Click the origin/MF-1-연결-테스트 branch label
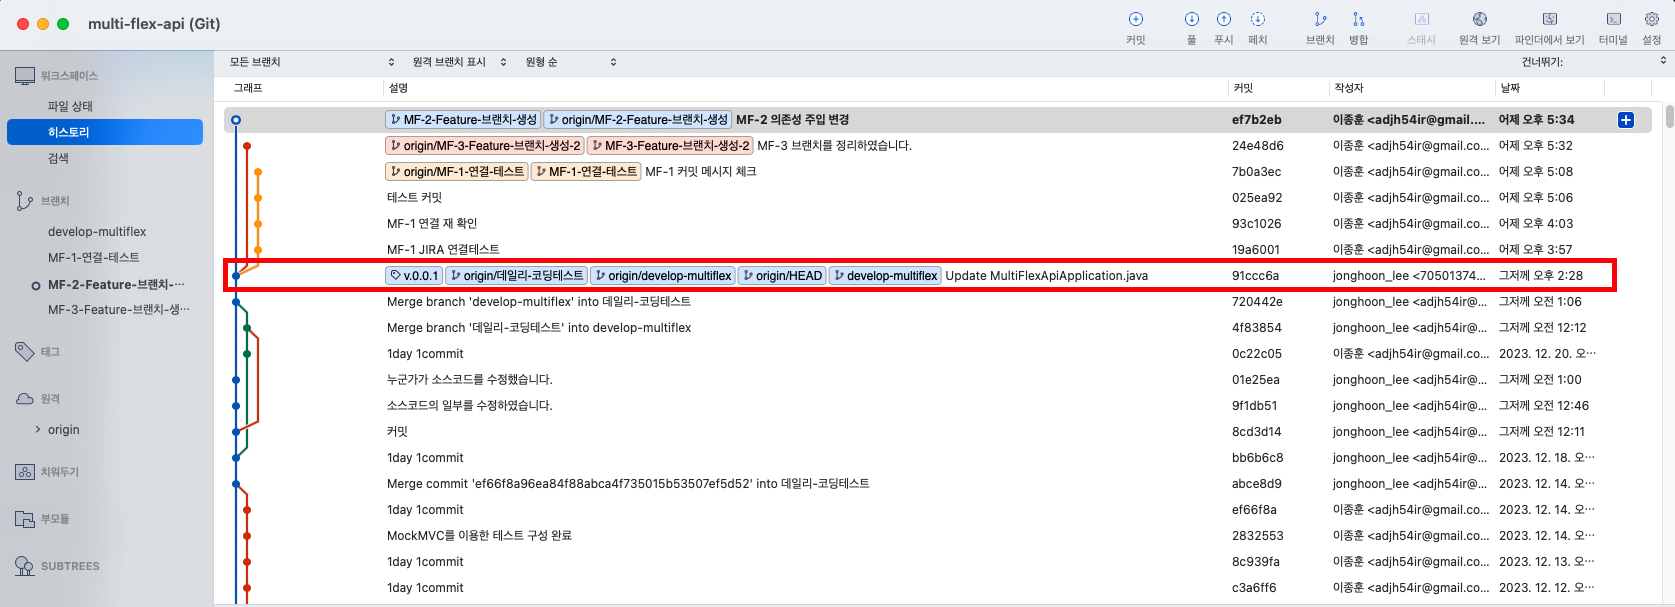Viewport: 1675px width, 607px height. pos(457,172)
